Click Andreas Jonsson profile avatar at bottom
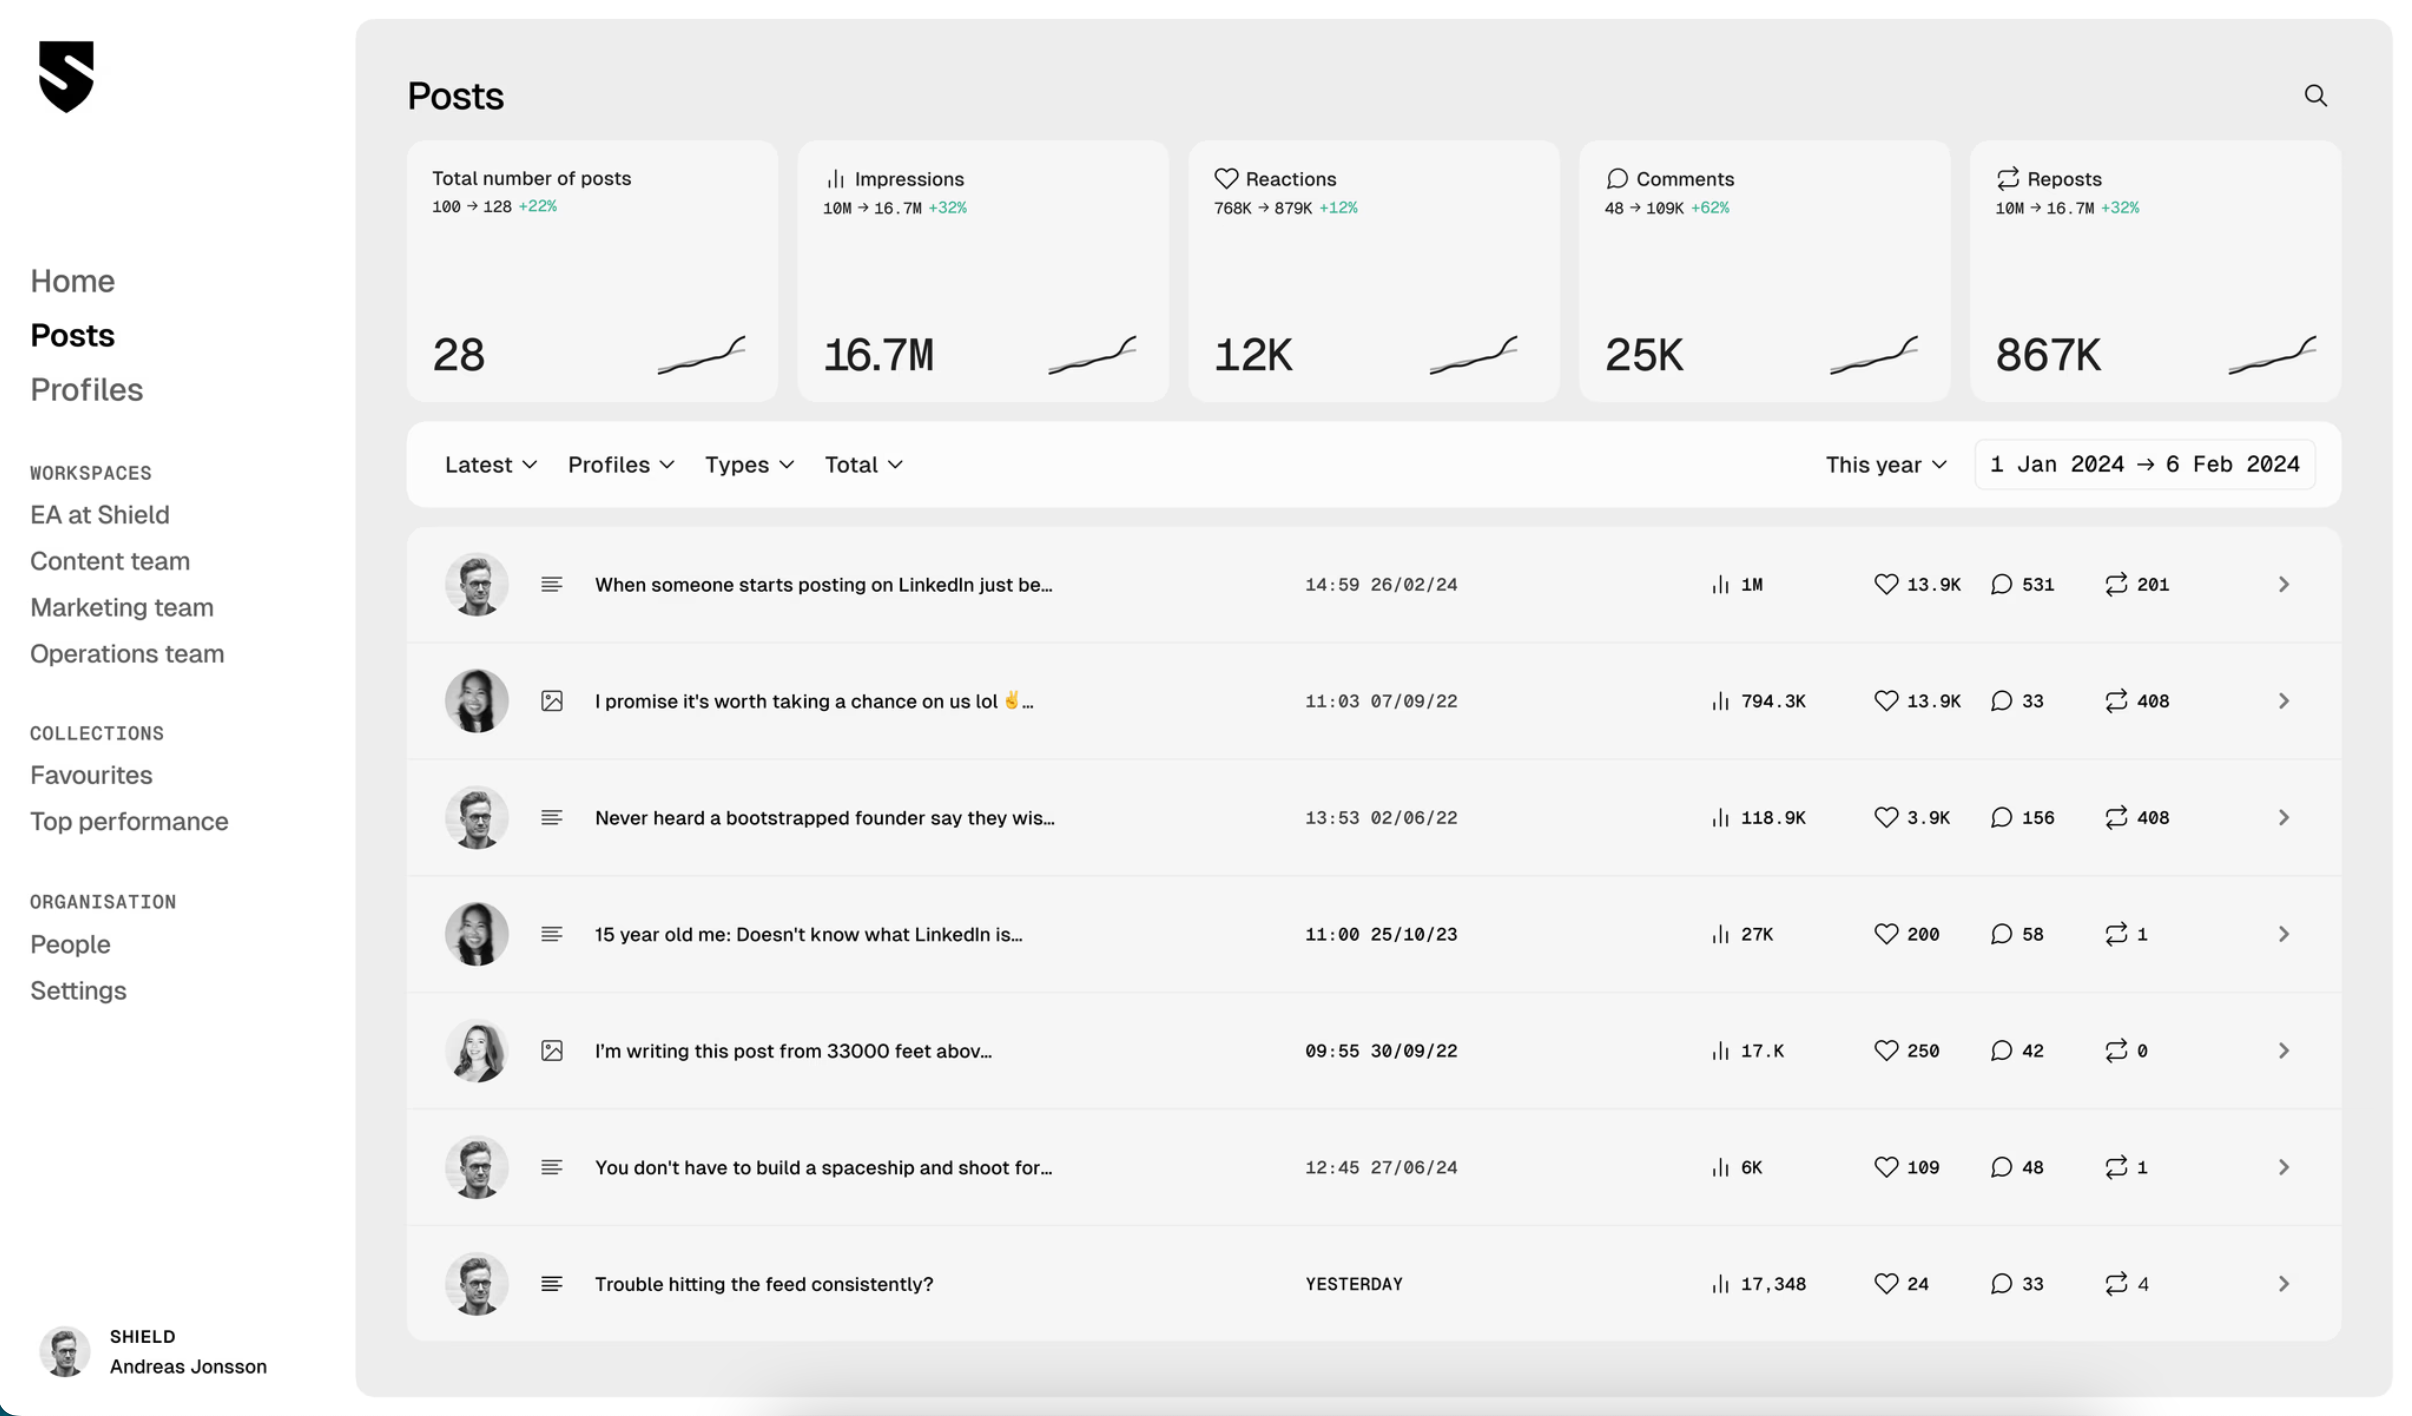Viewport: 2412px width, 1416px height. 65,1352
